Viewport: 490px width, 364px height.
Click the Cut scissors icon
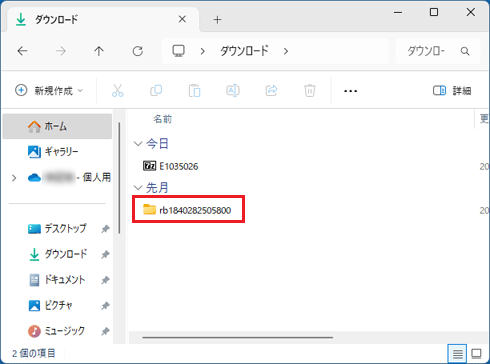coord(117,90)
